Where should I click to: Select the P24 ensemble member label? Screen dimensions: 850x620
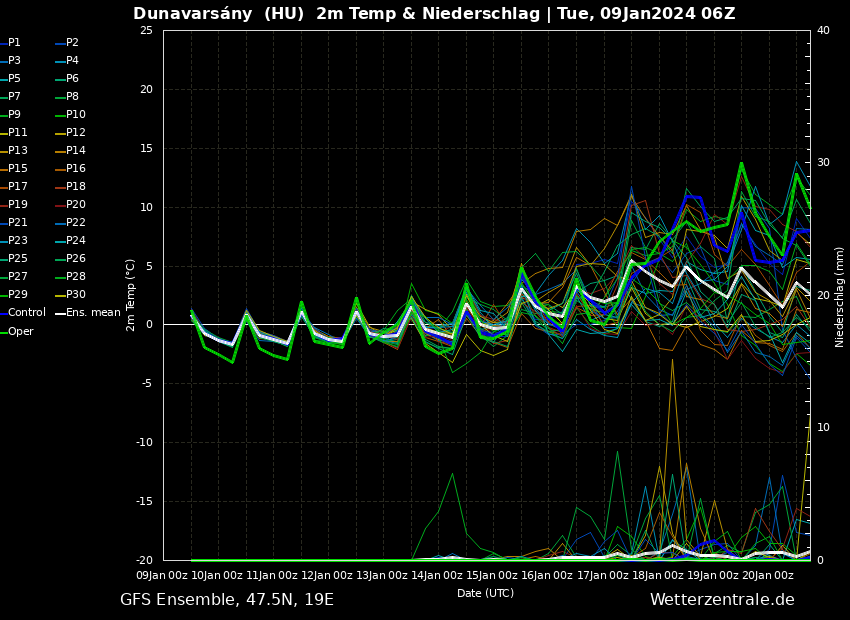tap(76, 241)
